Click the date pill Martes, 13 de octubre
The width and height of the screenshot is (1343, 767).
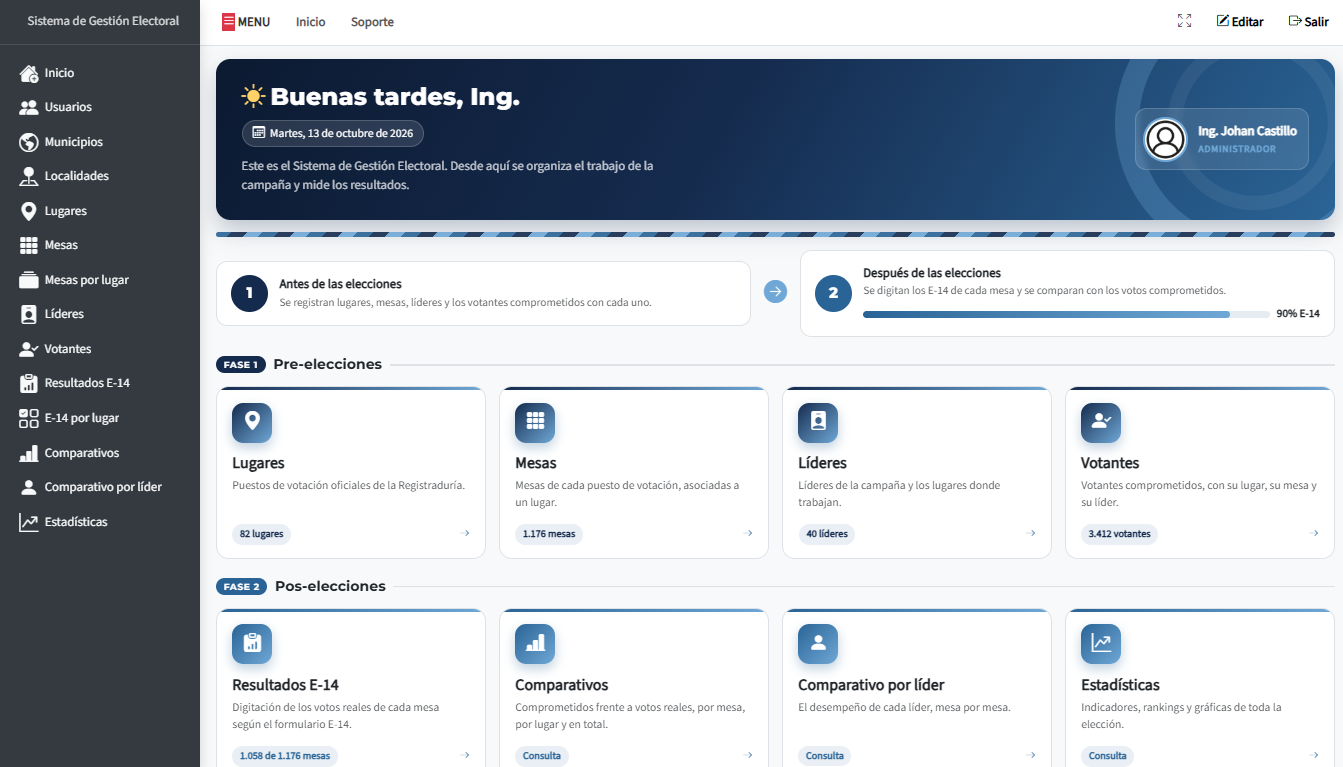tap(333, 133)
